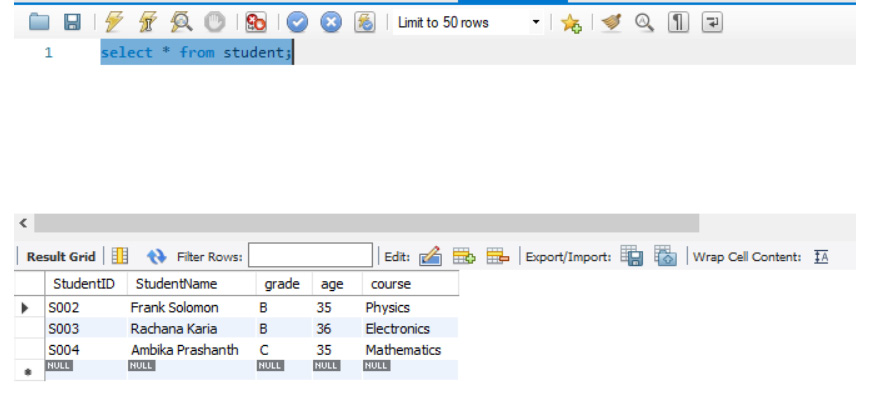Save snippet with star icon

pyautogui.click(x=571, y=23)
